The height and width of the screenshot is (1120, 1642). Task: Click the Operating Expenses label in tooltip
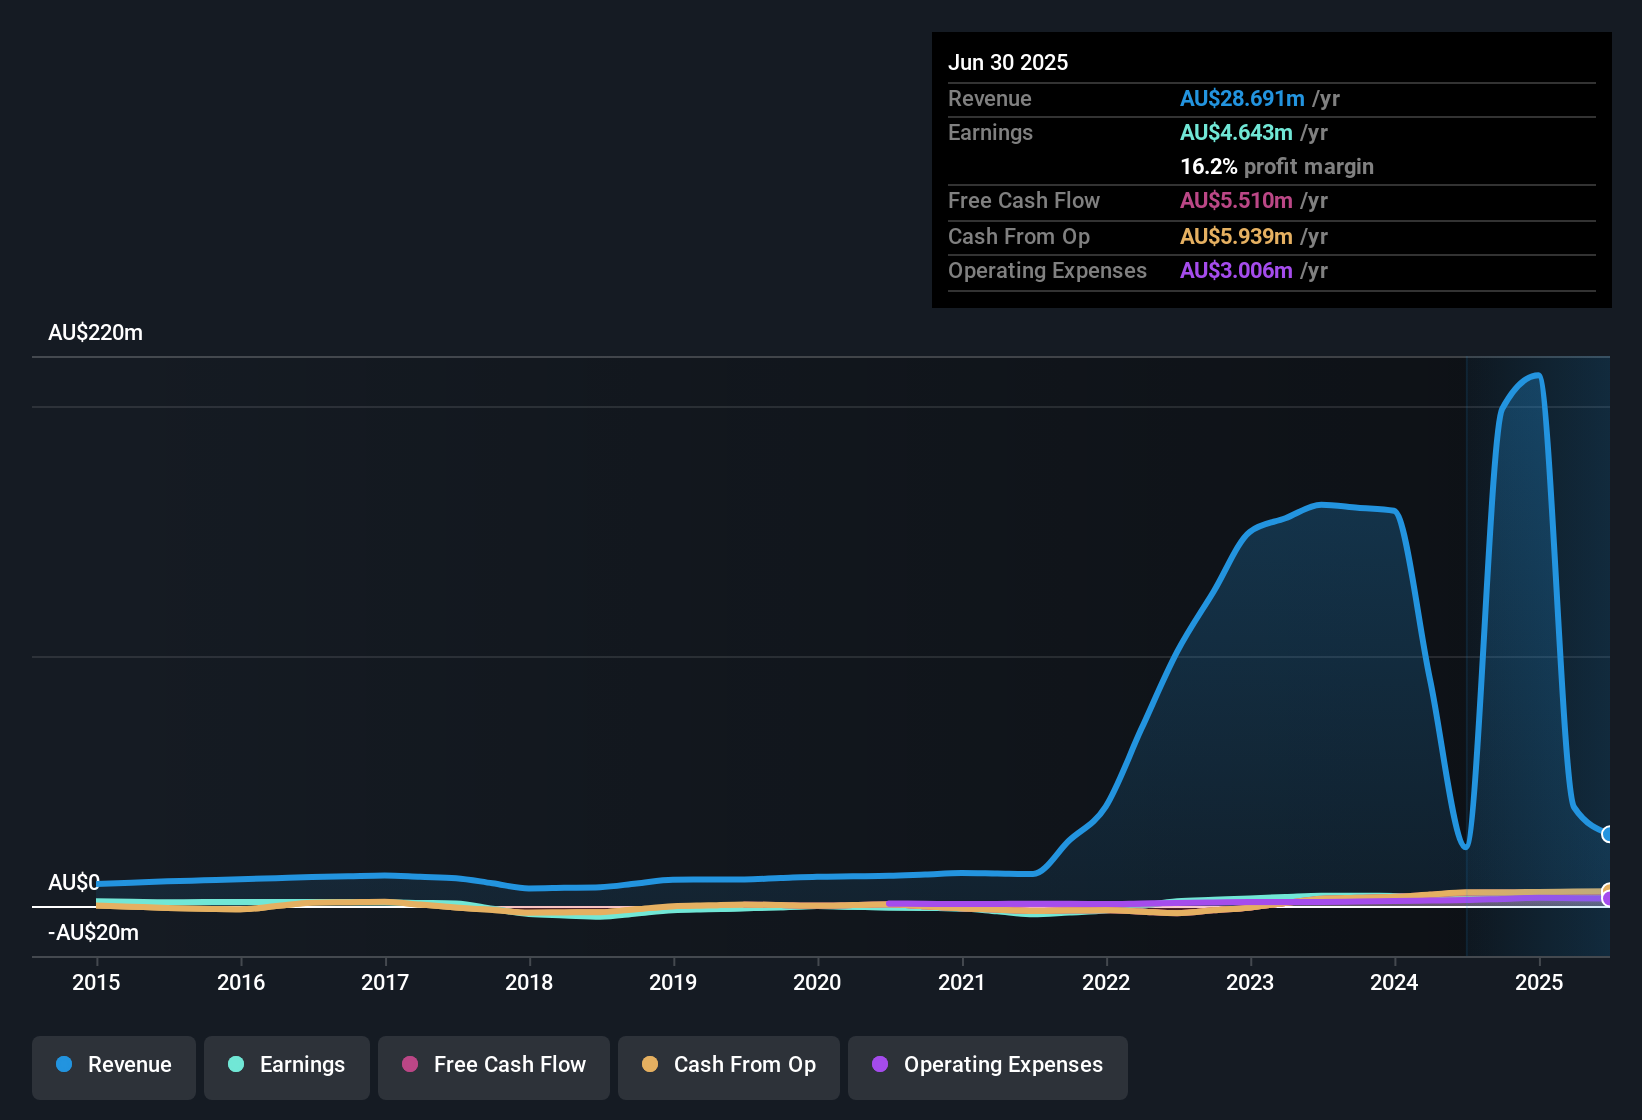point(1047,270)
